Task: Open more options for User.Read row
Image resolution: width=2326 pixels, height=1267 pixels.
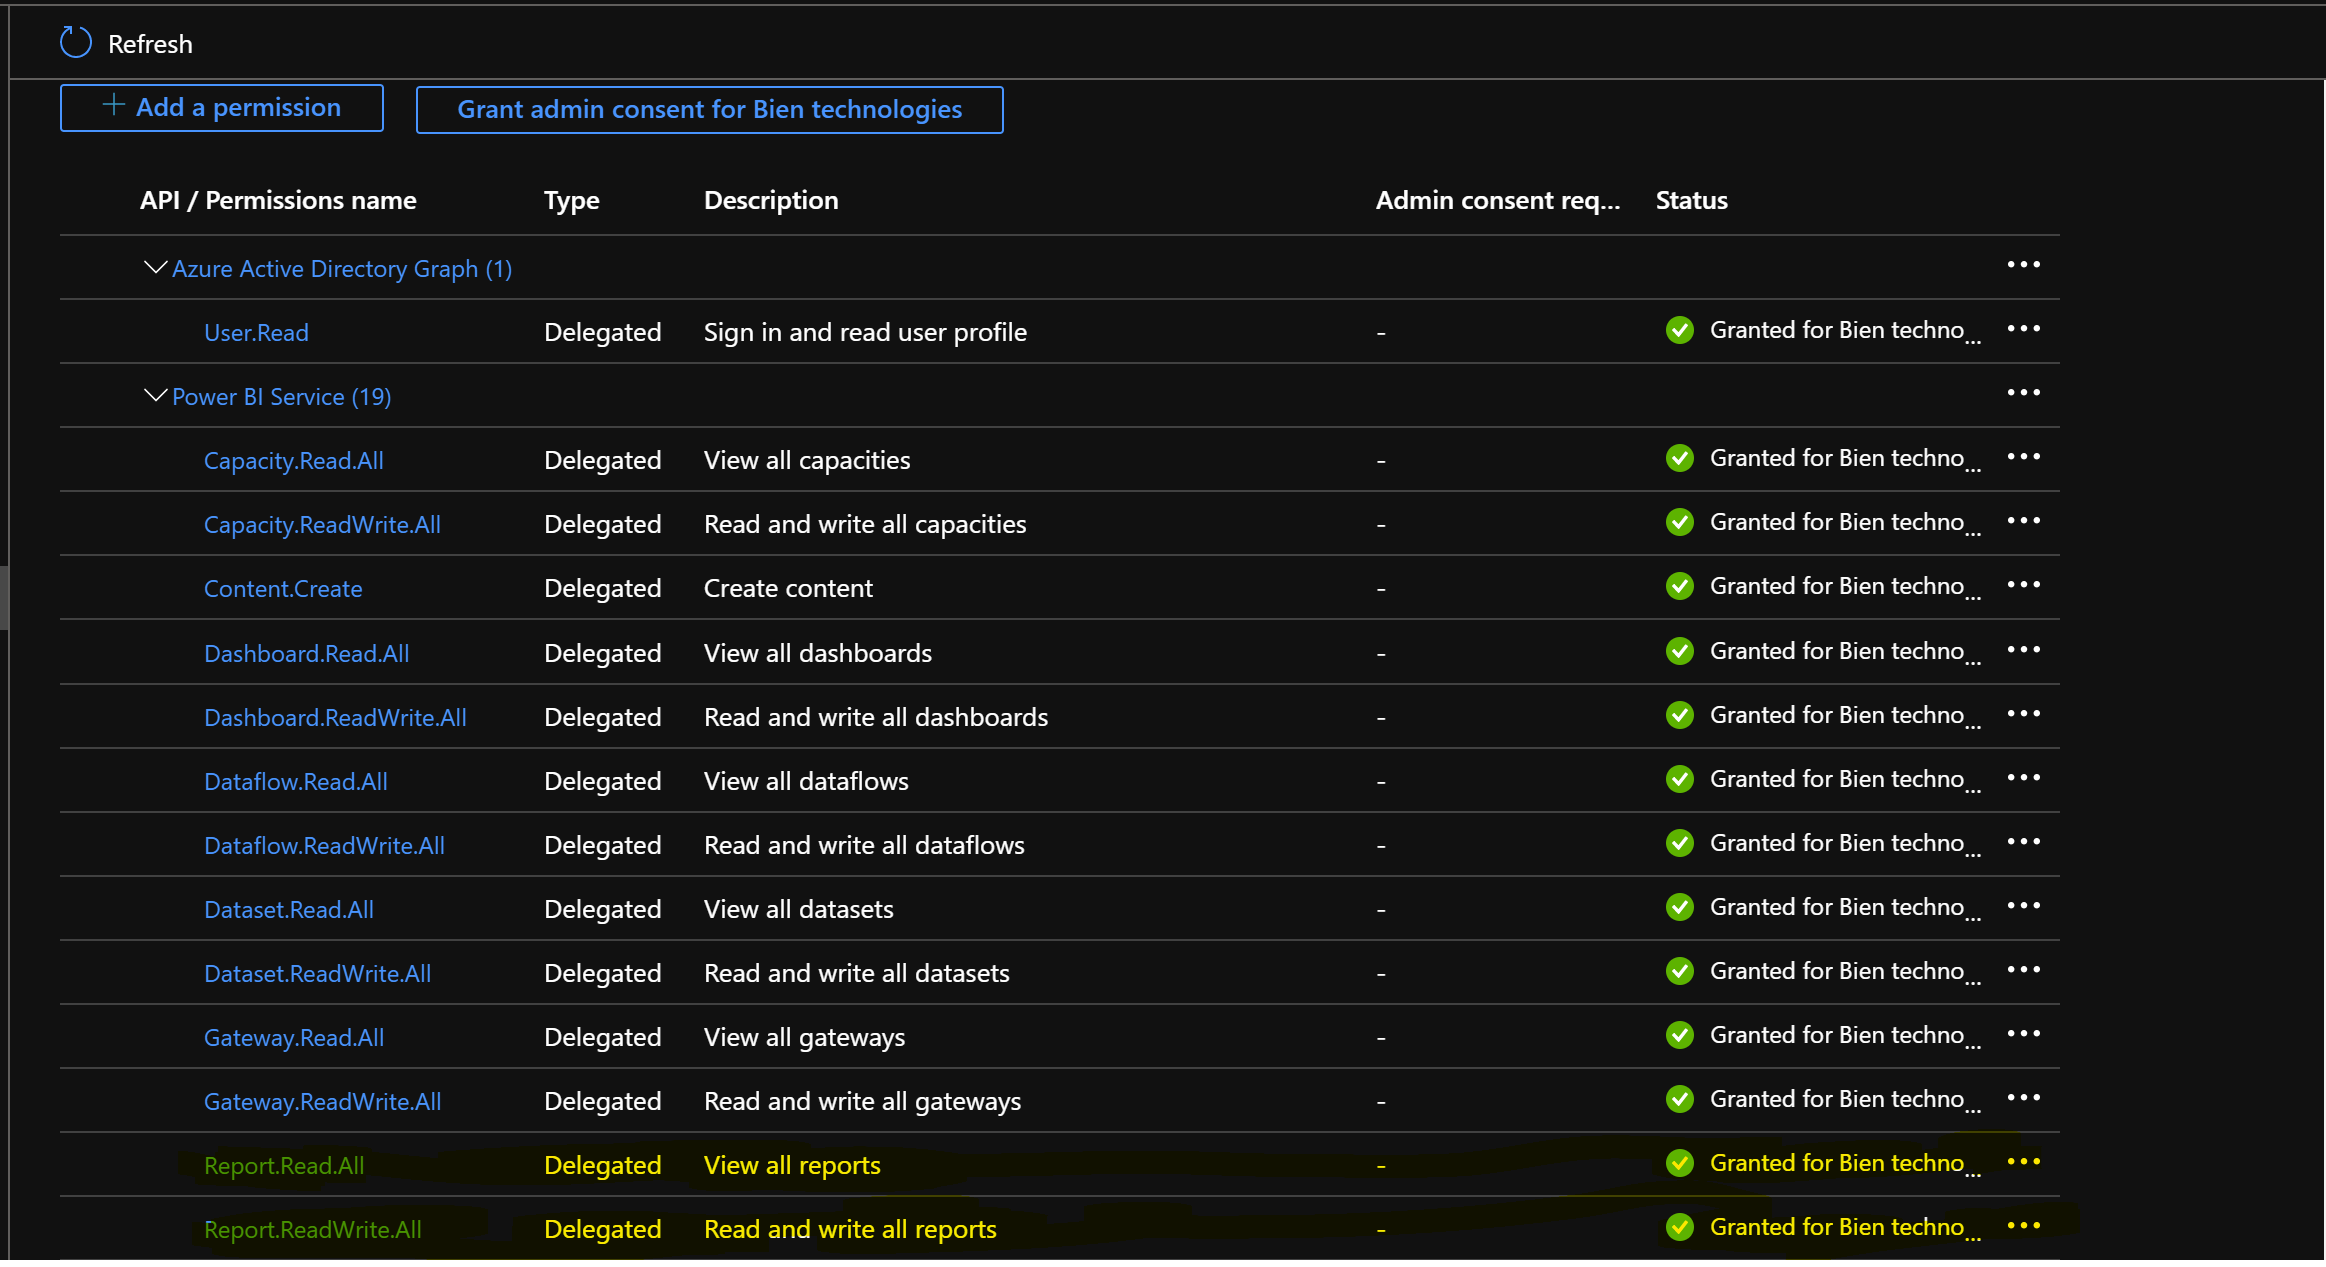Action: 2024,329
